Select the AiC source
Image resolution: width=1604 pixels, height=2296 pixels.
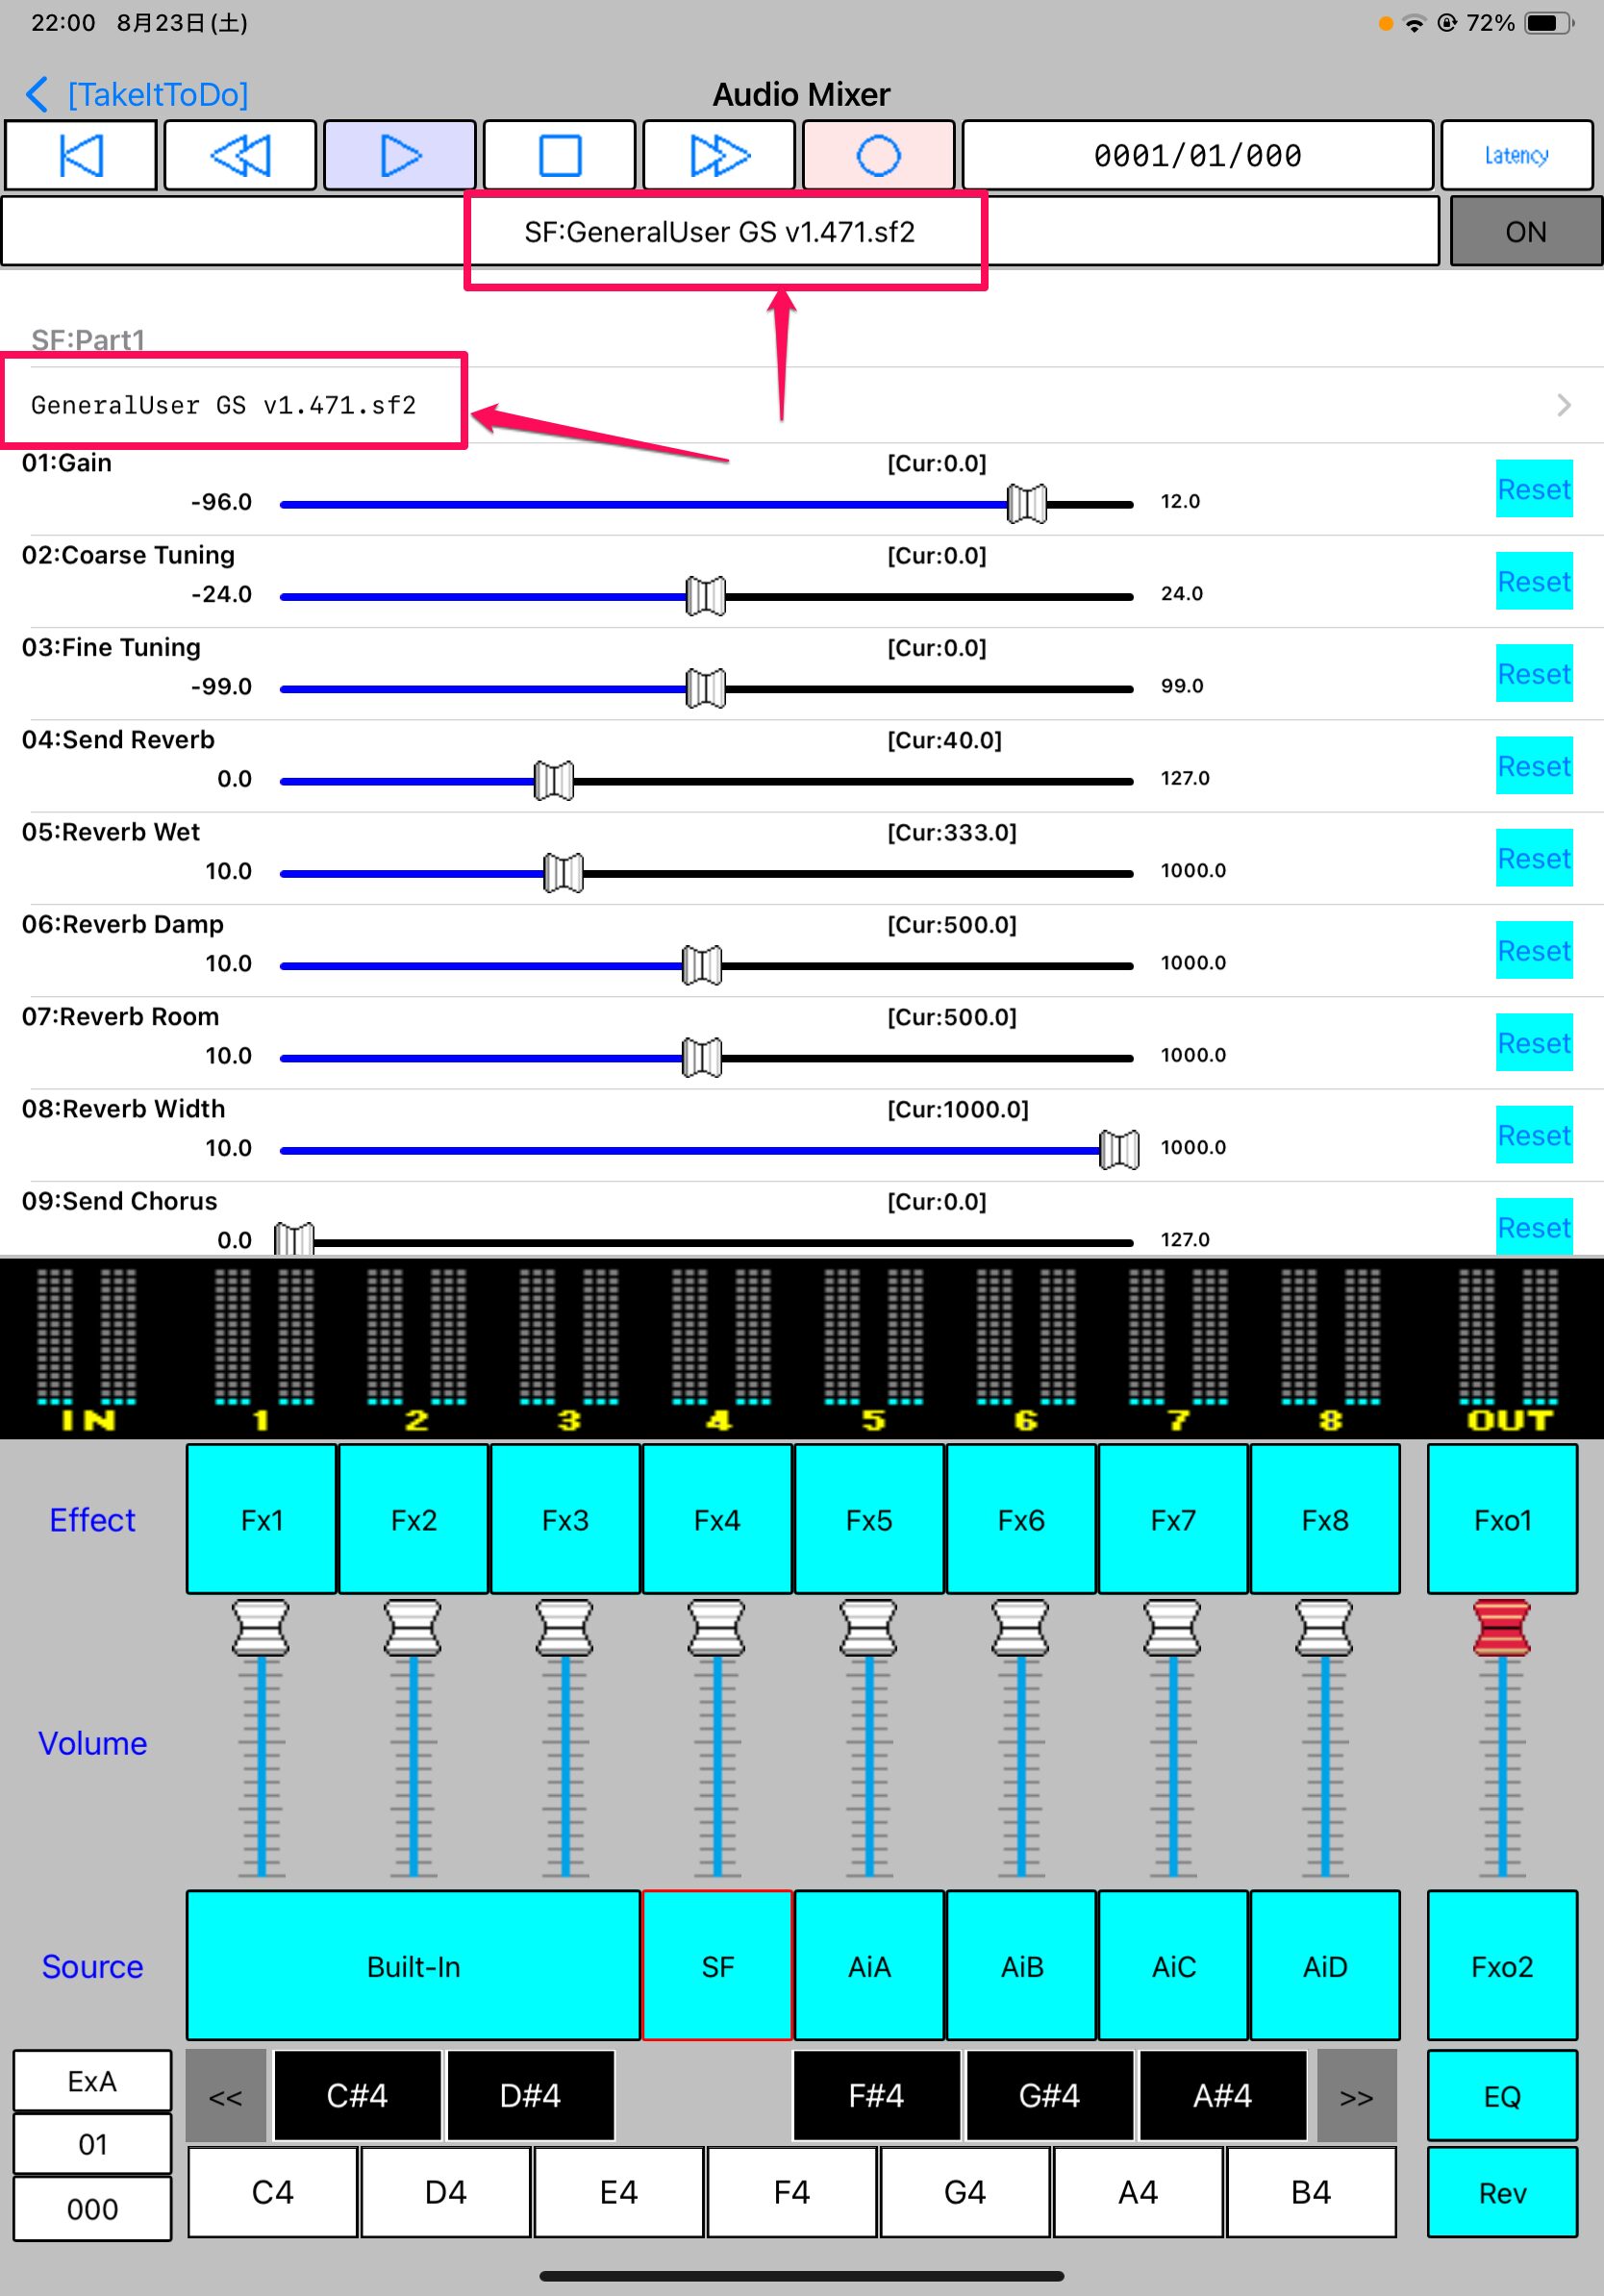(1173, 1966)
